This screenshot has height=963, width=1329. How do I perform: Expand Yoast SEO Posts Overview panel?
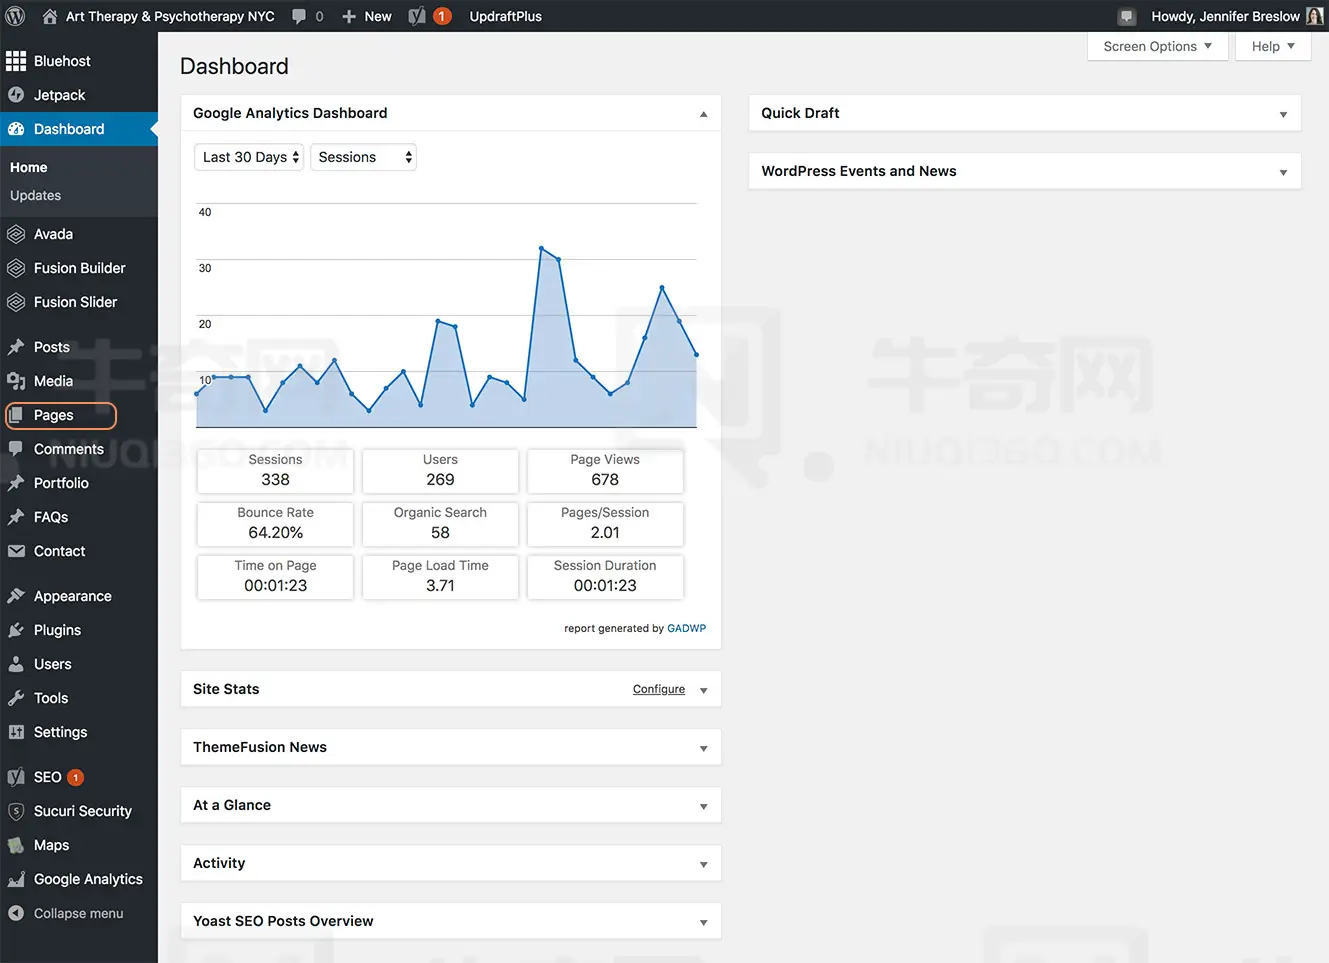[x=703, y=922]
